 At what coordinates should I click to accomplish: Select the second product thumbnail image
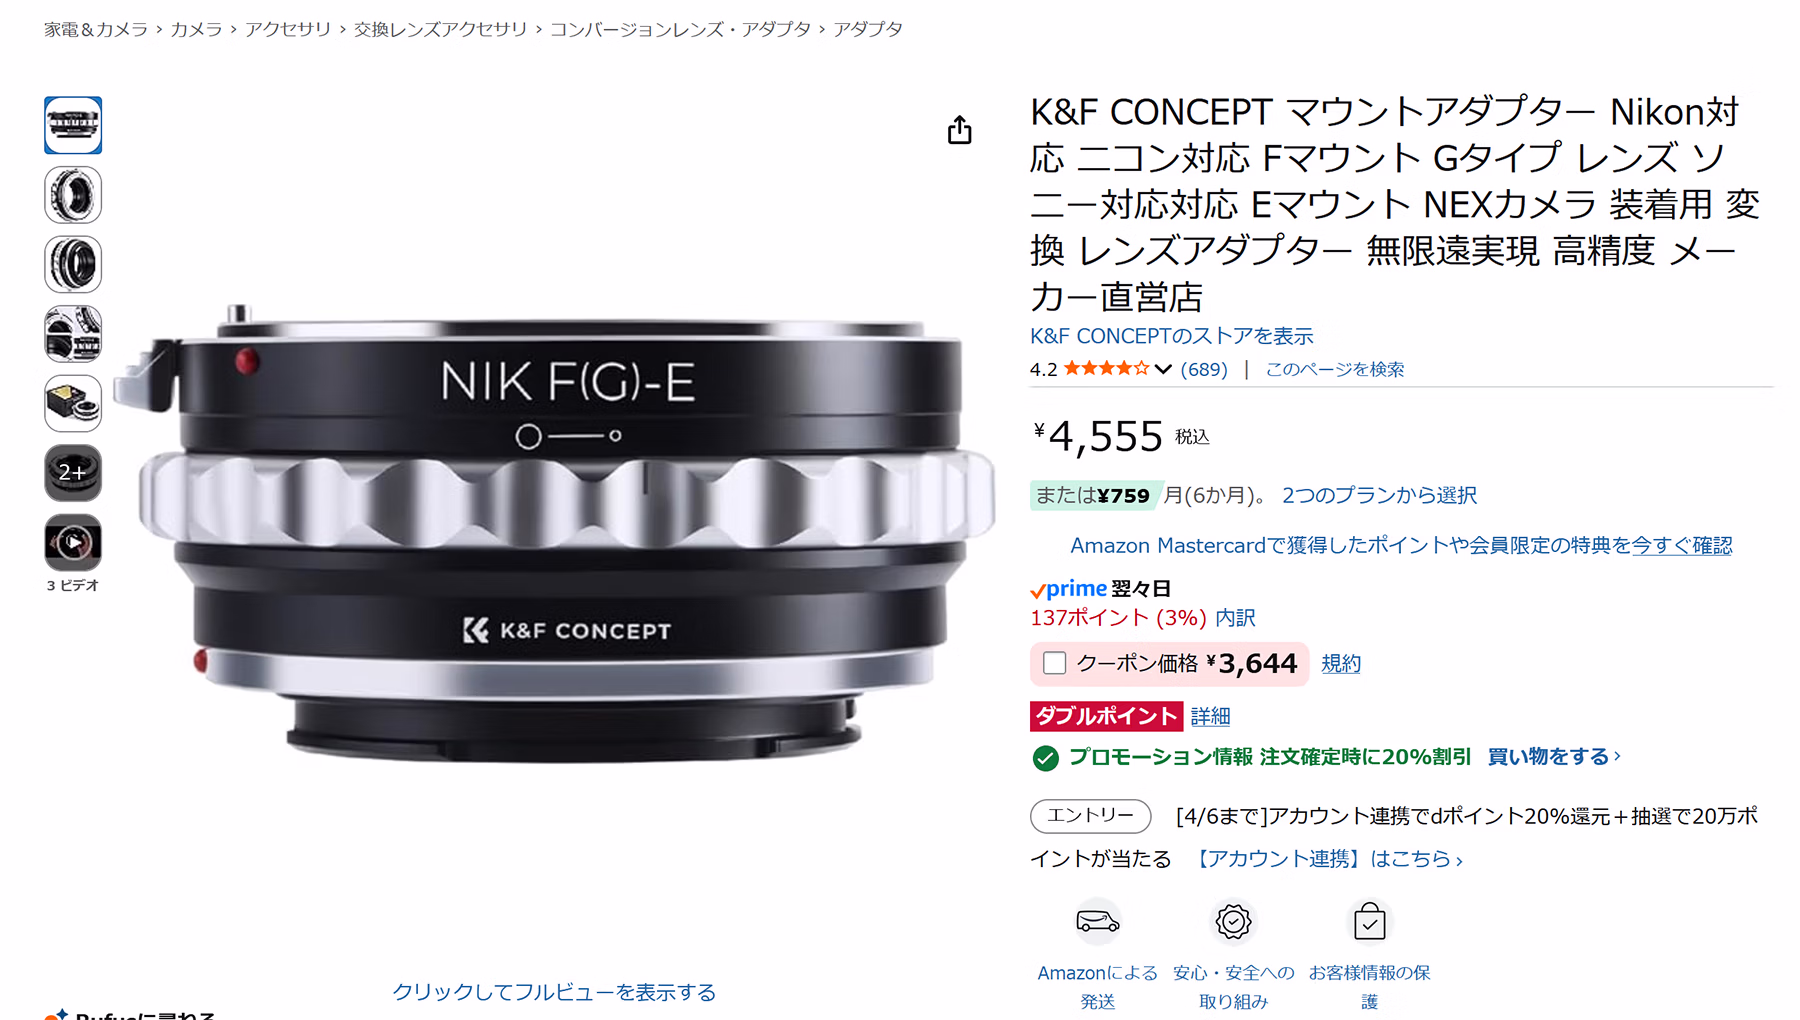tap(73, 194)
